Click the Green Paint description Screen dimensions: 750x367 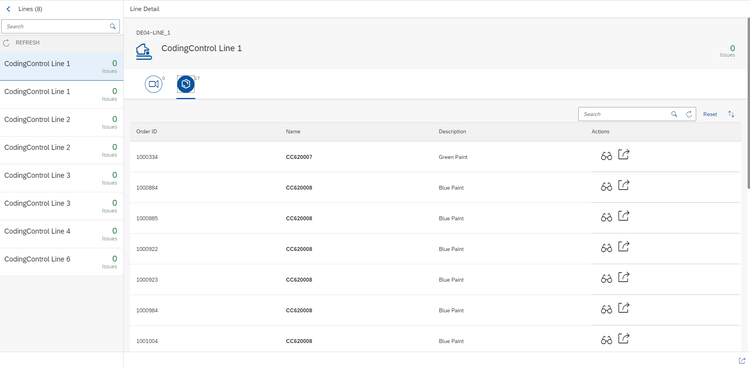click(x=453, y=157)
